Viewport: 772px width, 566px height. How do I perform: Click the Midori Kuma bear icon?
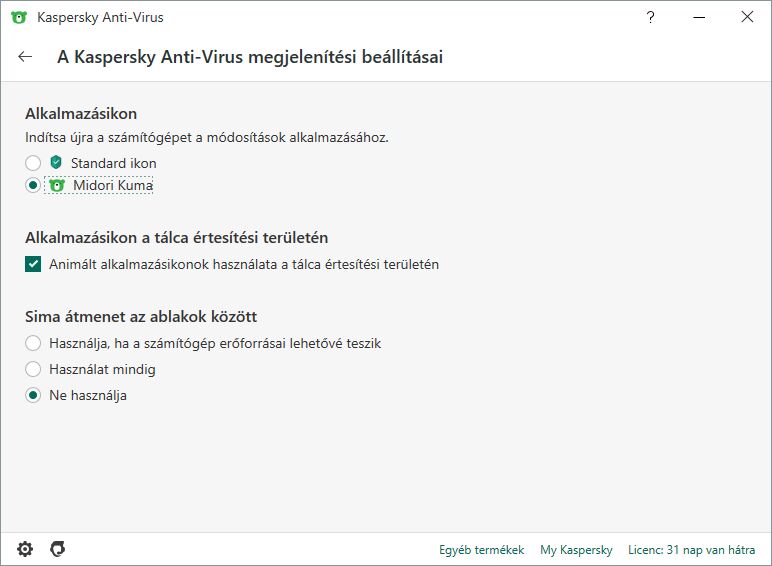pos(57,185)
